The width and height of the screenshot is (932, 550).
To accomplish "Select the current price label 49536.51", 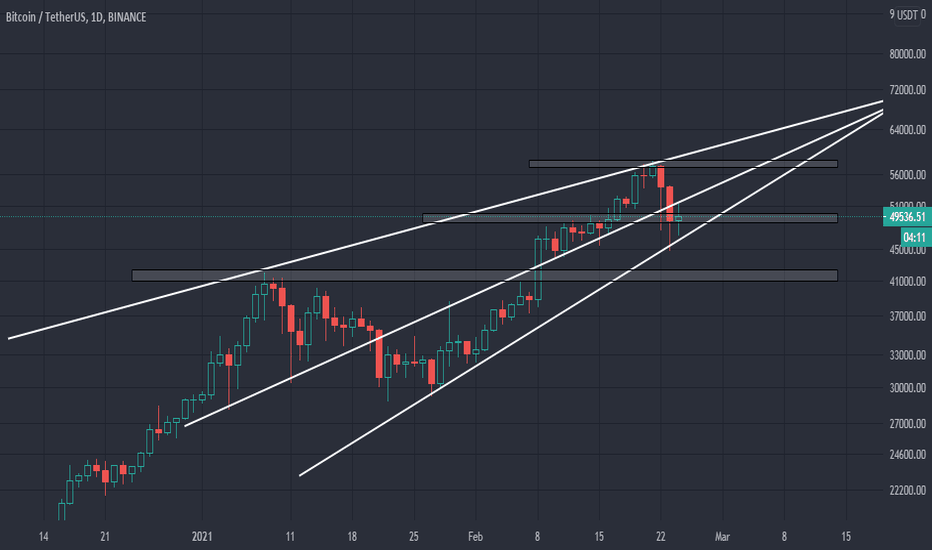I will pyautogui.click(x=907, y=217).
